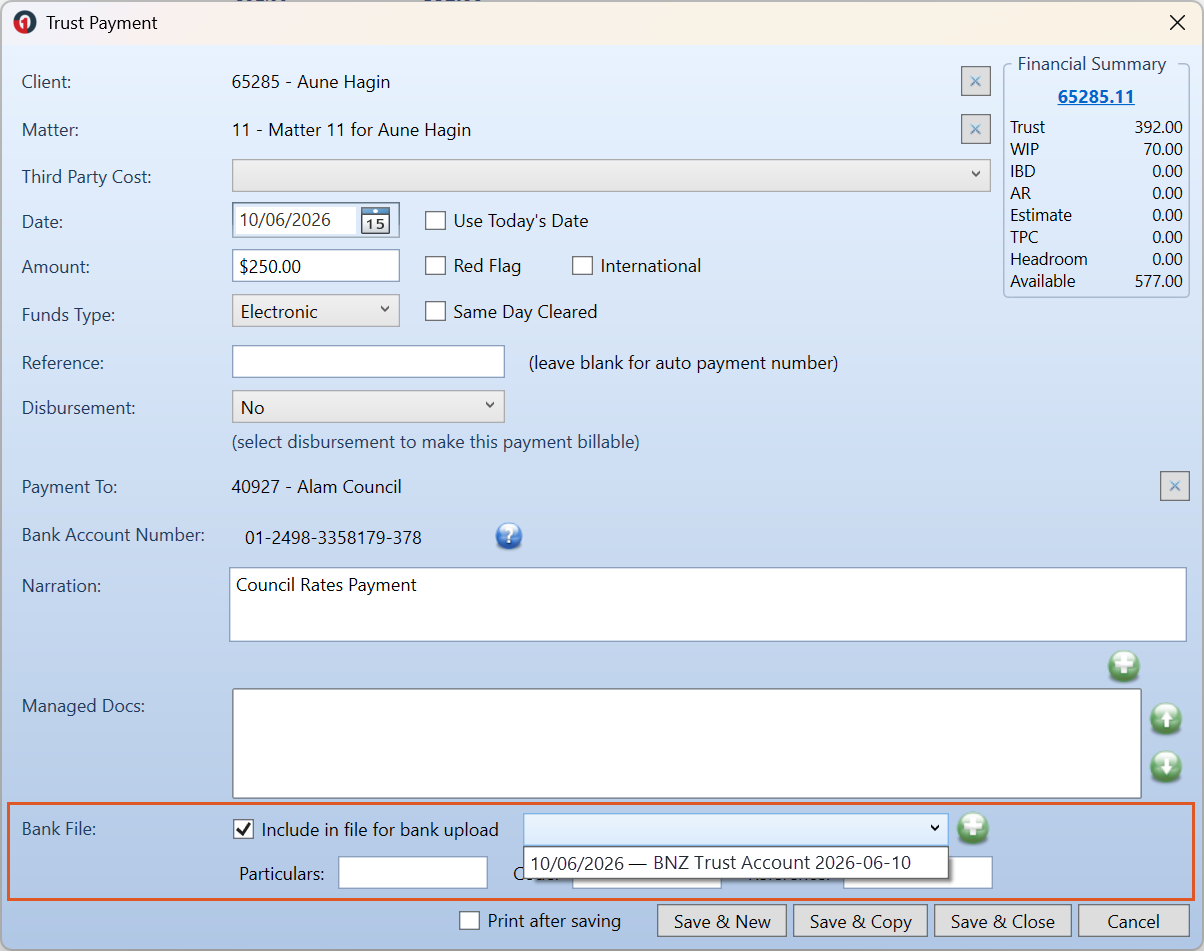Click the Reference input field
This screenshot has height=951, width=1204.
point(368,361)
